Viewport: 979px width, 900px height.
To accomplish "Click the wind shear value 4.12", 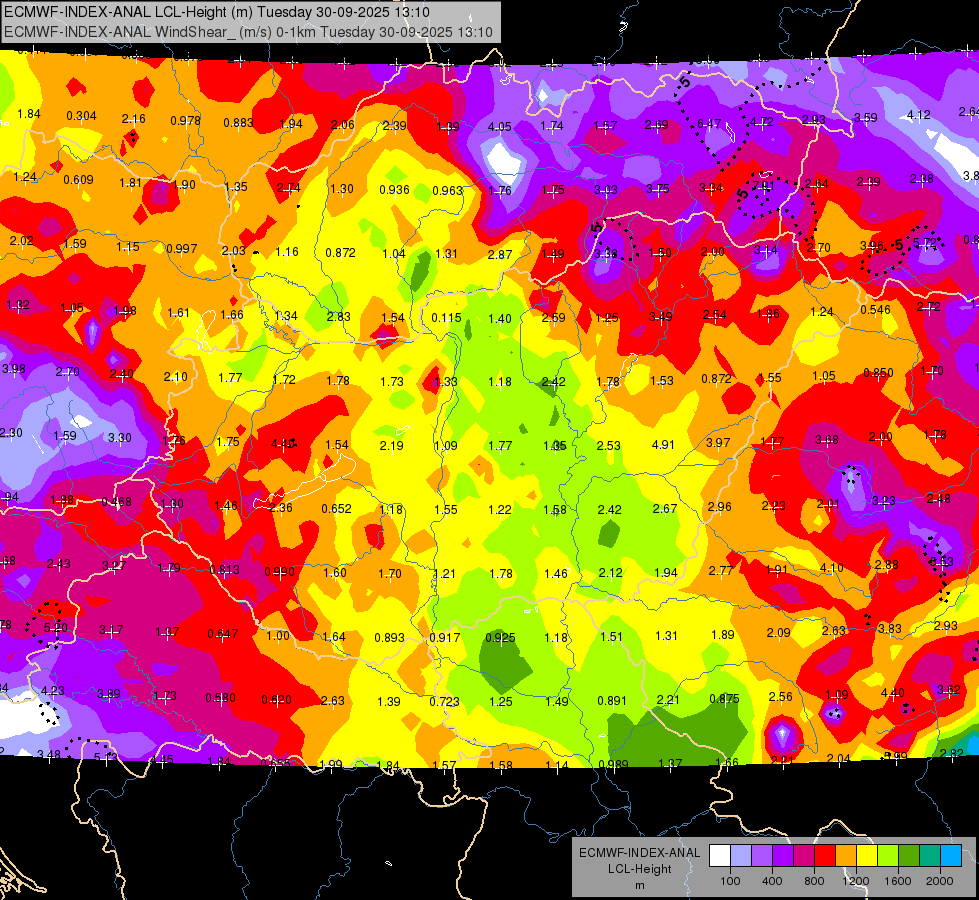I will click(918, 115).
